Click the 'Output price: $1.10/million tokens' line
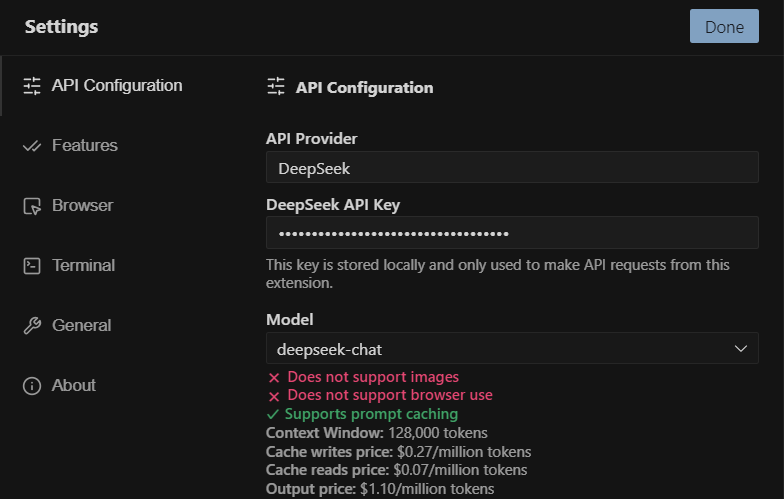This screenshot has width=784, height=499. coord(380,489)
